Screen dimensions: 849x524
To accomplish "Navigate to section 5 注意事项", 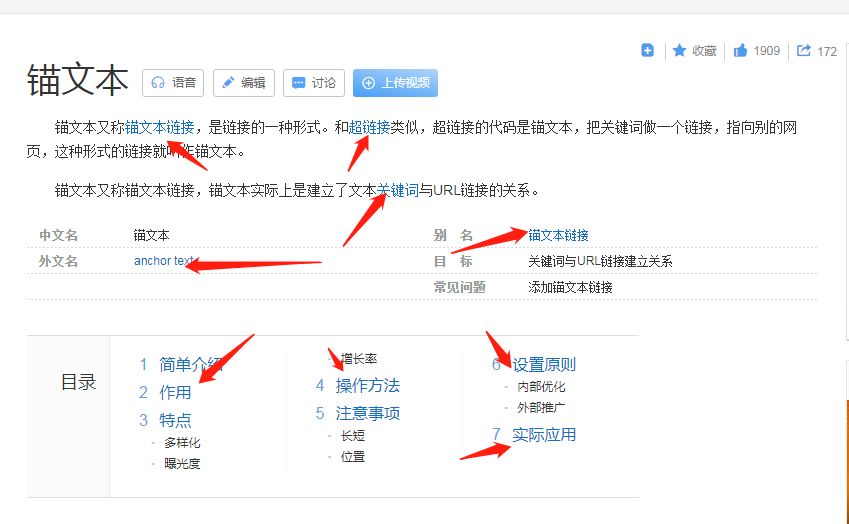I will (367, 413).
